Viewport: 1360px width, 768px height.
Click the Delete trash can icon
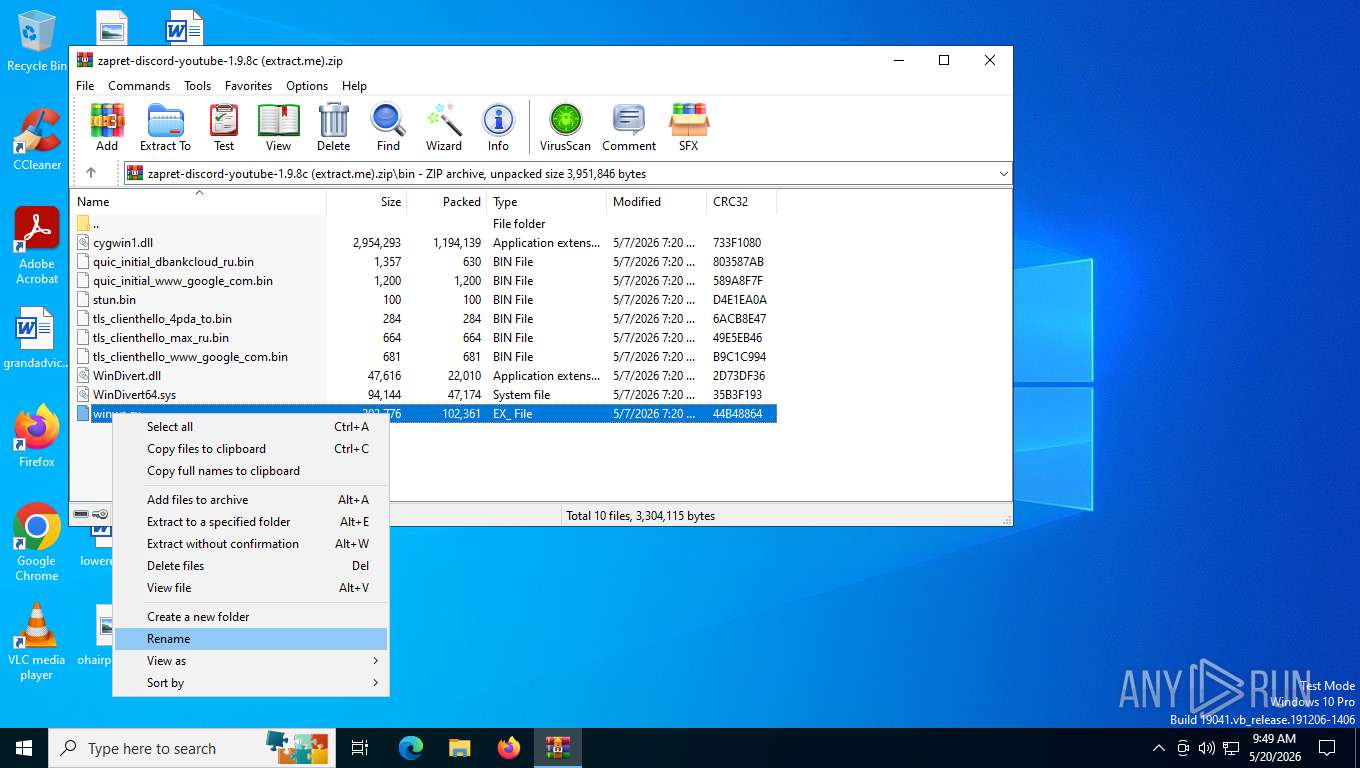tap(334, 127)
